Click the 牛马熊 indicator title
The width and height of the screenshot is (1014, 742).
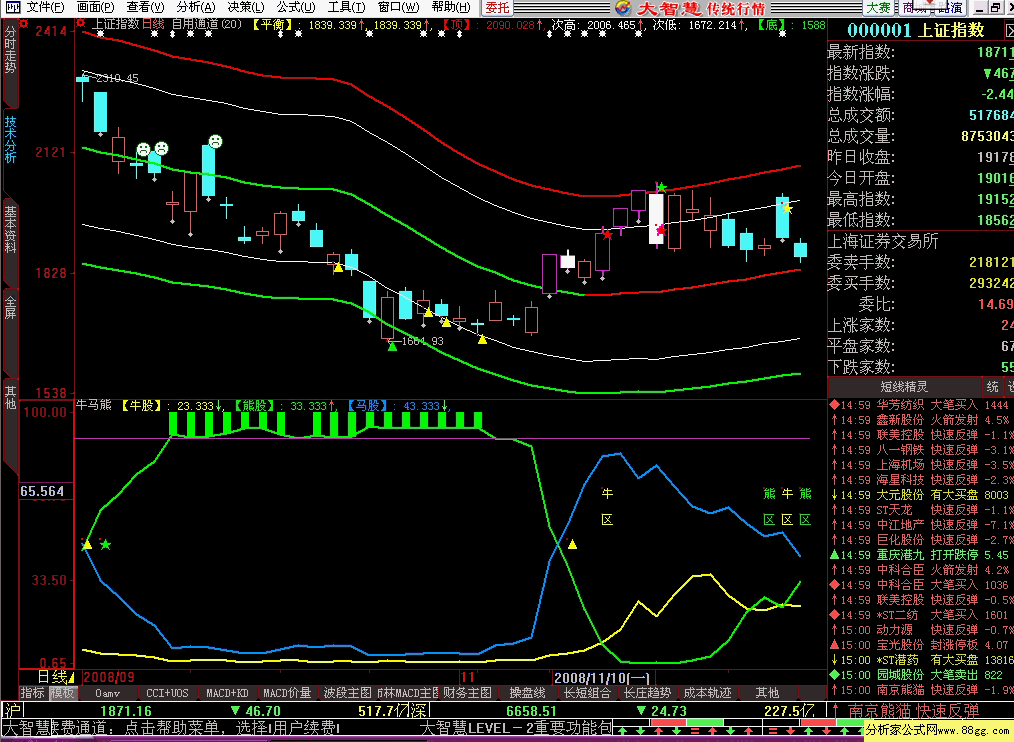(94, 405)
